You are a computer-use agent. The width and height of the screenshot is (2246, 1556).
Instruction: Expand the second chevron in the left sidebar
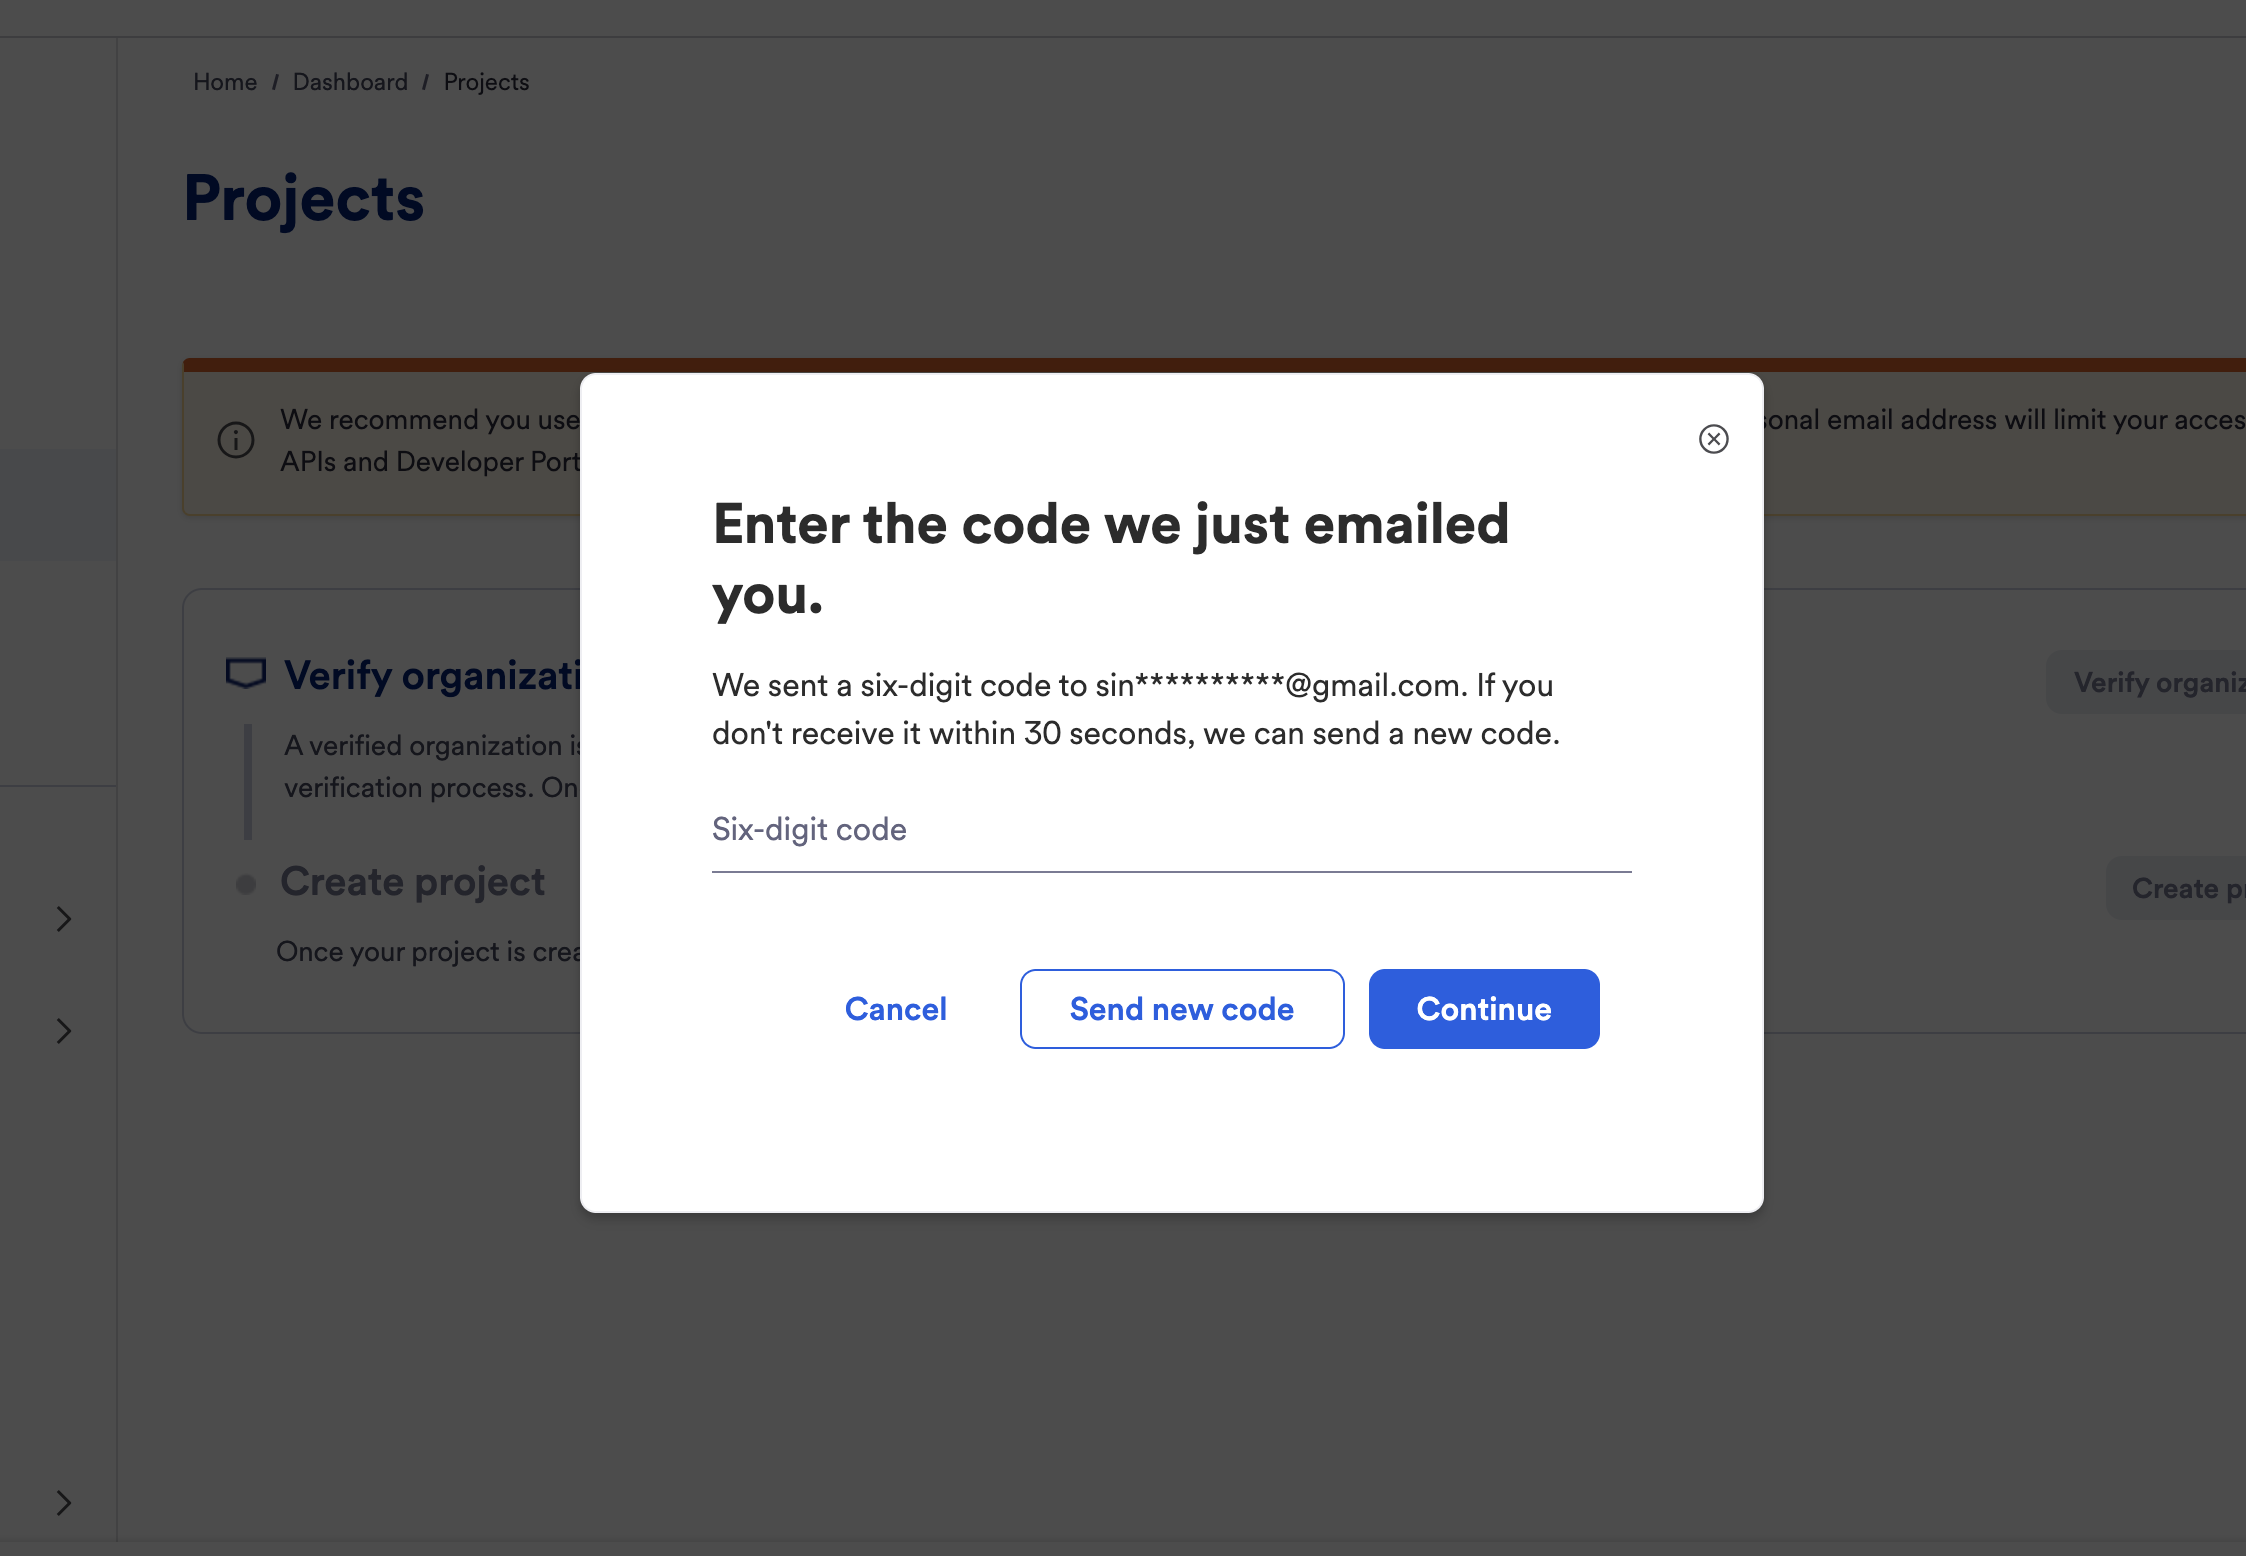pos(62,1031)
